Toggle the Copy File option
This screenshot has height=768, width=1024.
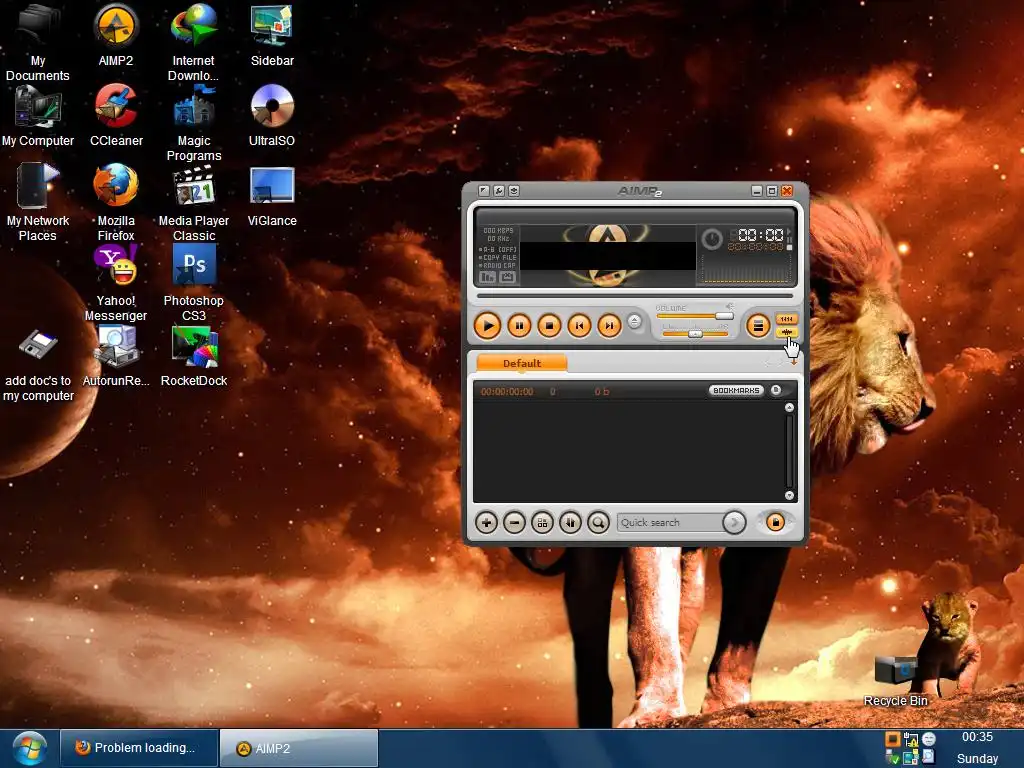(498, 257)
